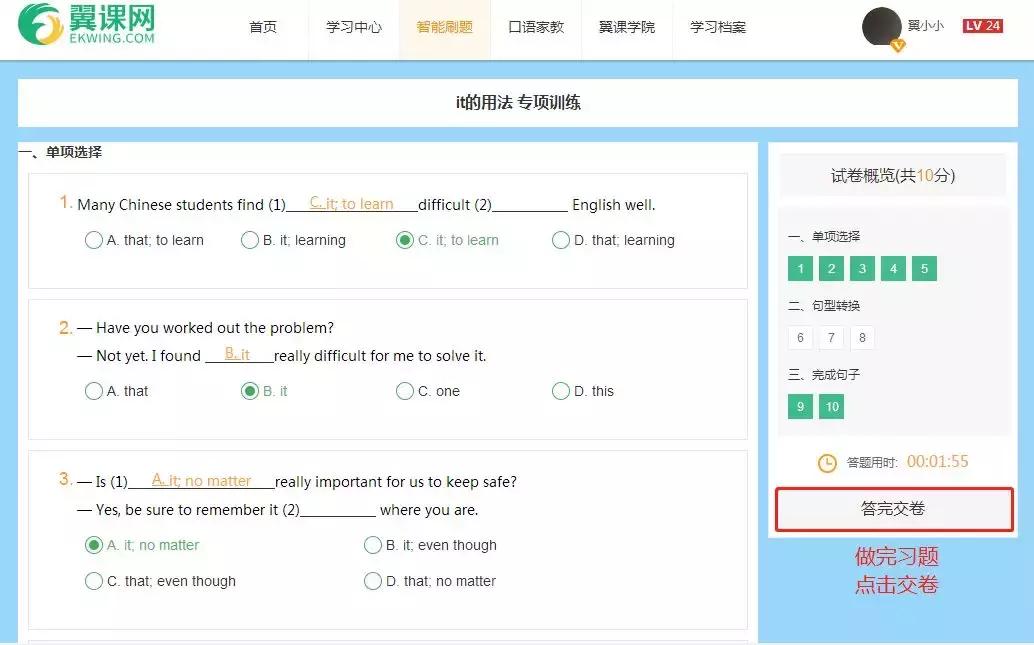1034x645 pixels.
Task: Click the LV 24 level badge
Action: (982, 25)
